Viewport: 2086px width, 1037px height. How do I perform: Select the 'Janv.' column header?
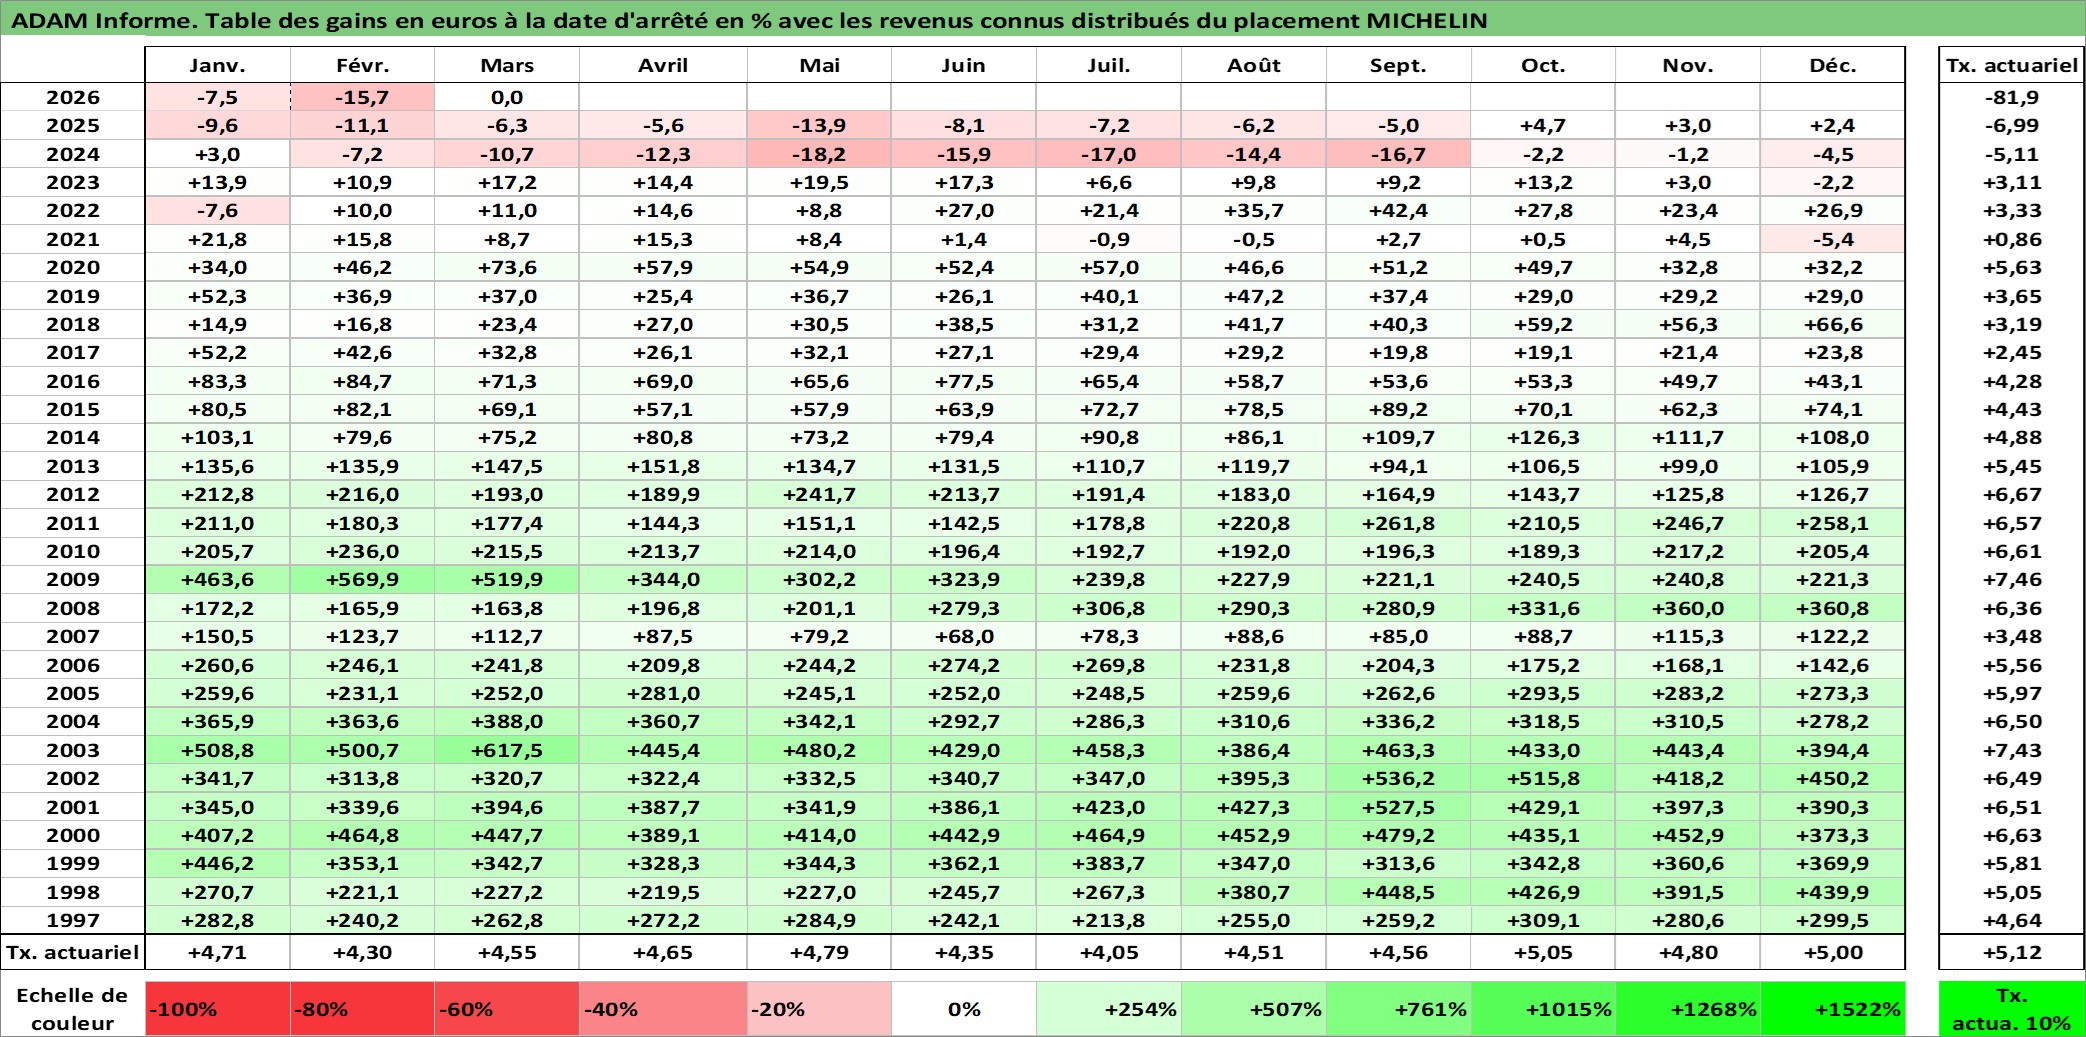[218, 65]
